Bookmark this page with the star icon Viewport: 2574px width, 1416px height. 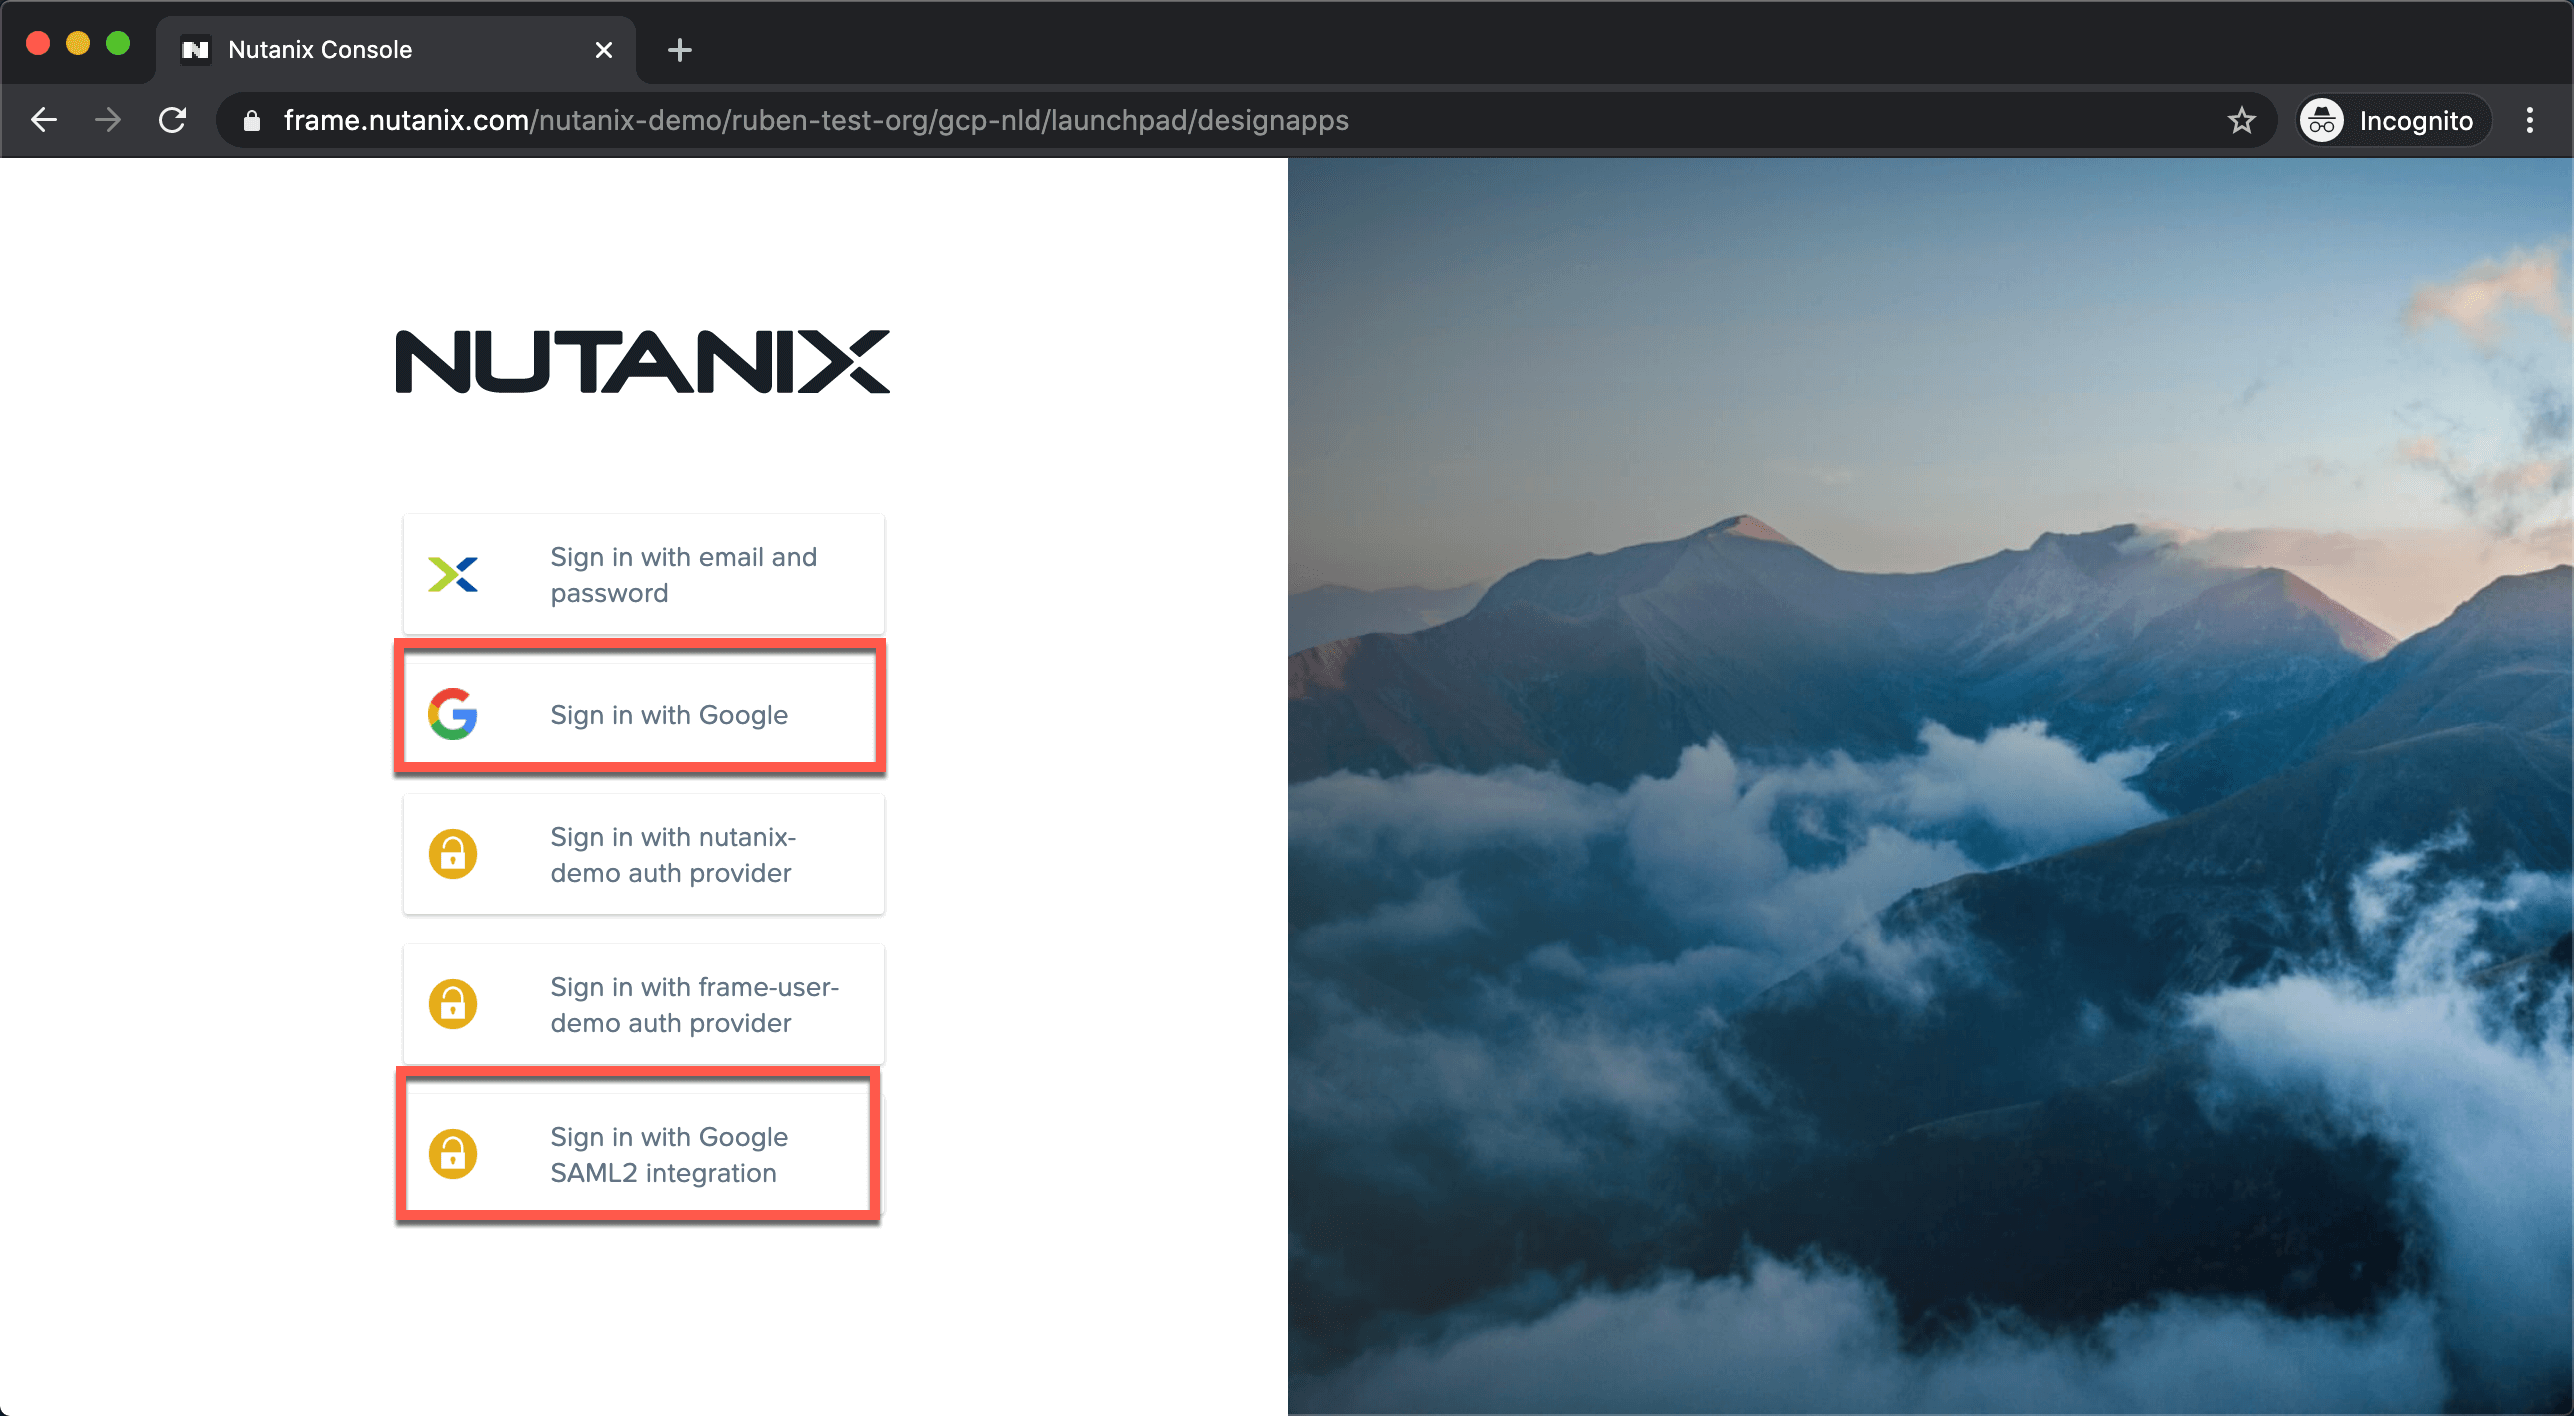[x=2241, y=121]
